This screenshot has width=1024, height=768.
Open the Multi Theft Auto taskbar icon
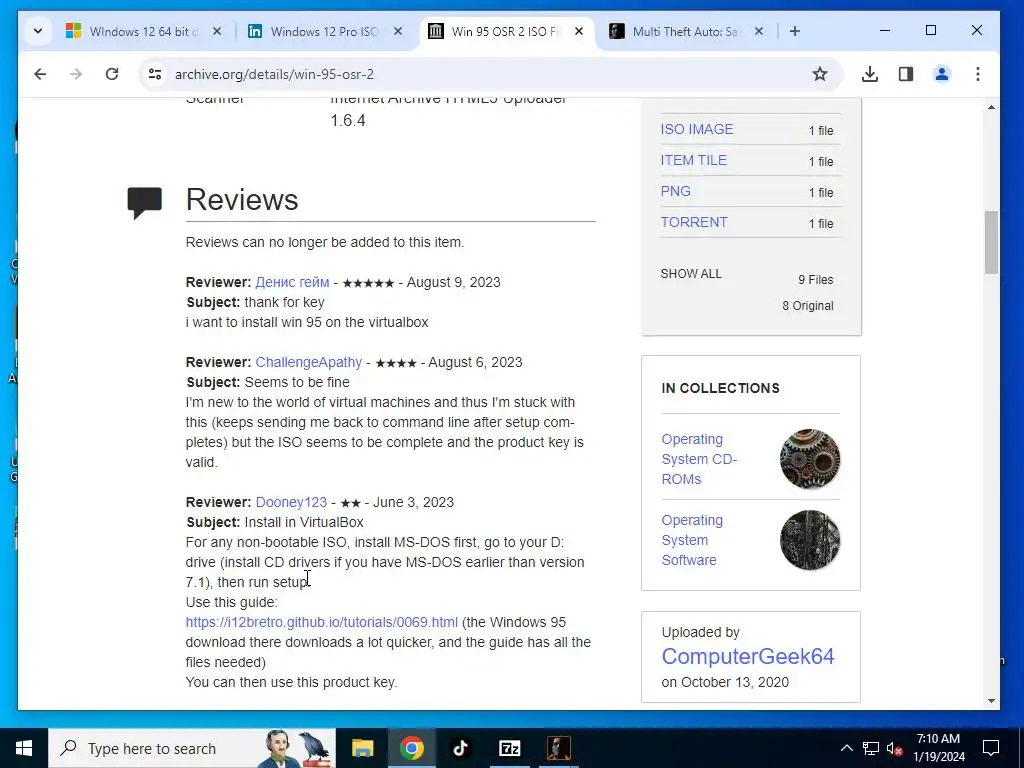558,748
